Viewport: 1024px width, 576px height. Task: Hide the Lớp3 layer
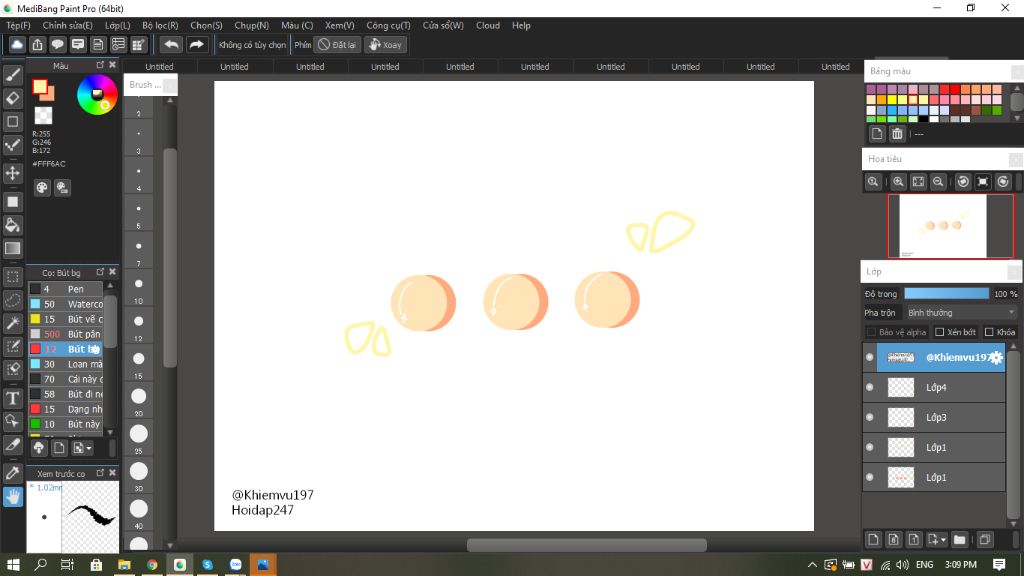coord(869,417)
